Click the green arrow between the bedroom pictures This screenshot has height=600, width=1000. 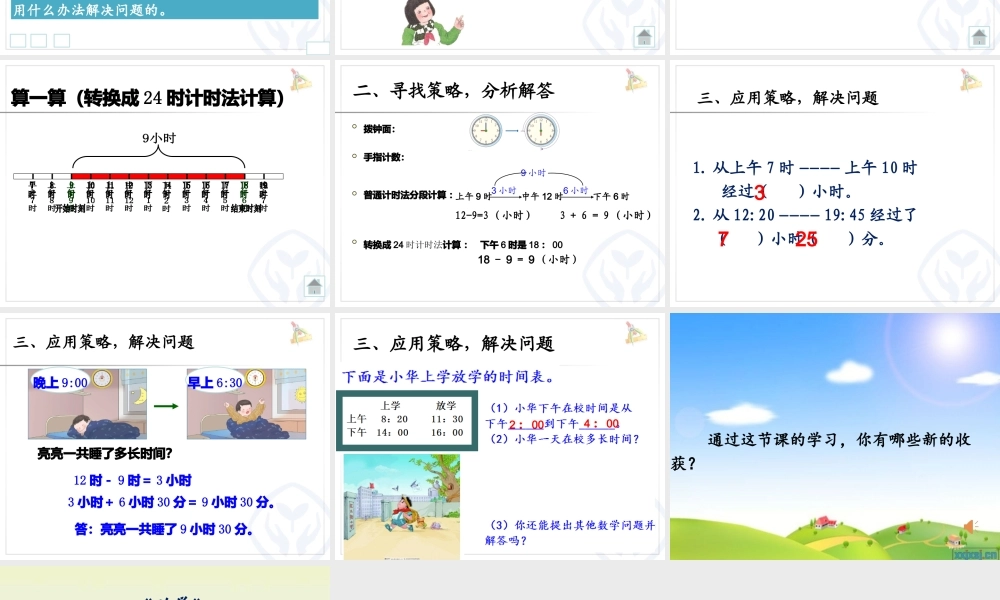[166, 406]
